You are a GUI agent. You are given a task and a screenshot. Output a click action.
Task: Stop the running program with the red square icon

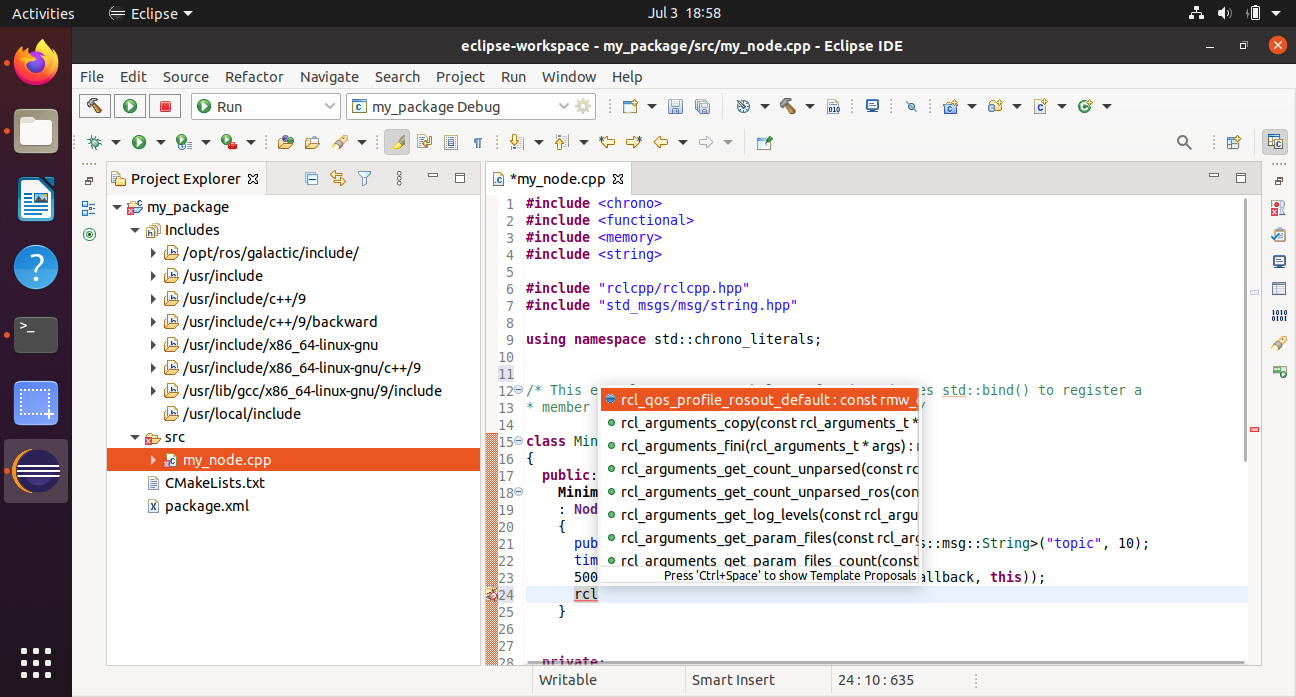click(164, 106)
